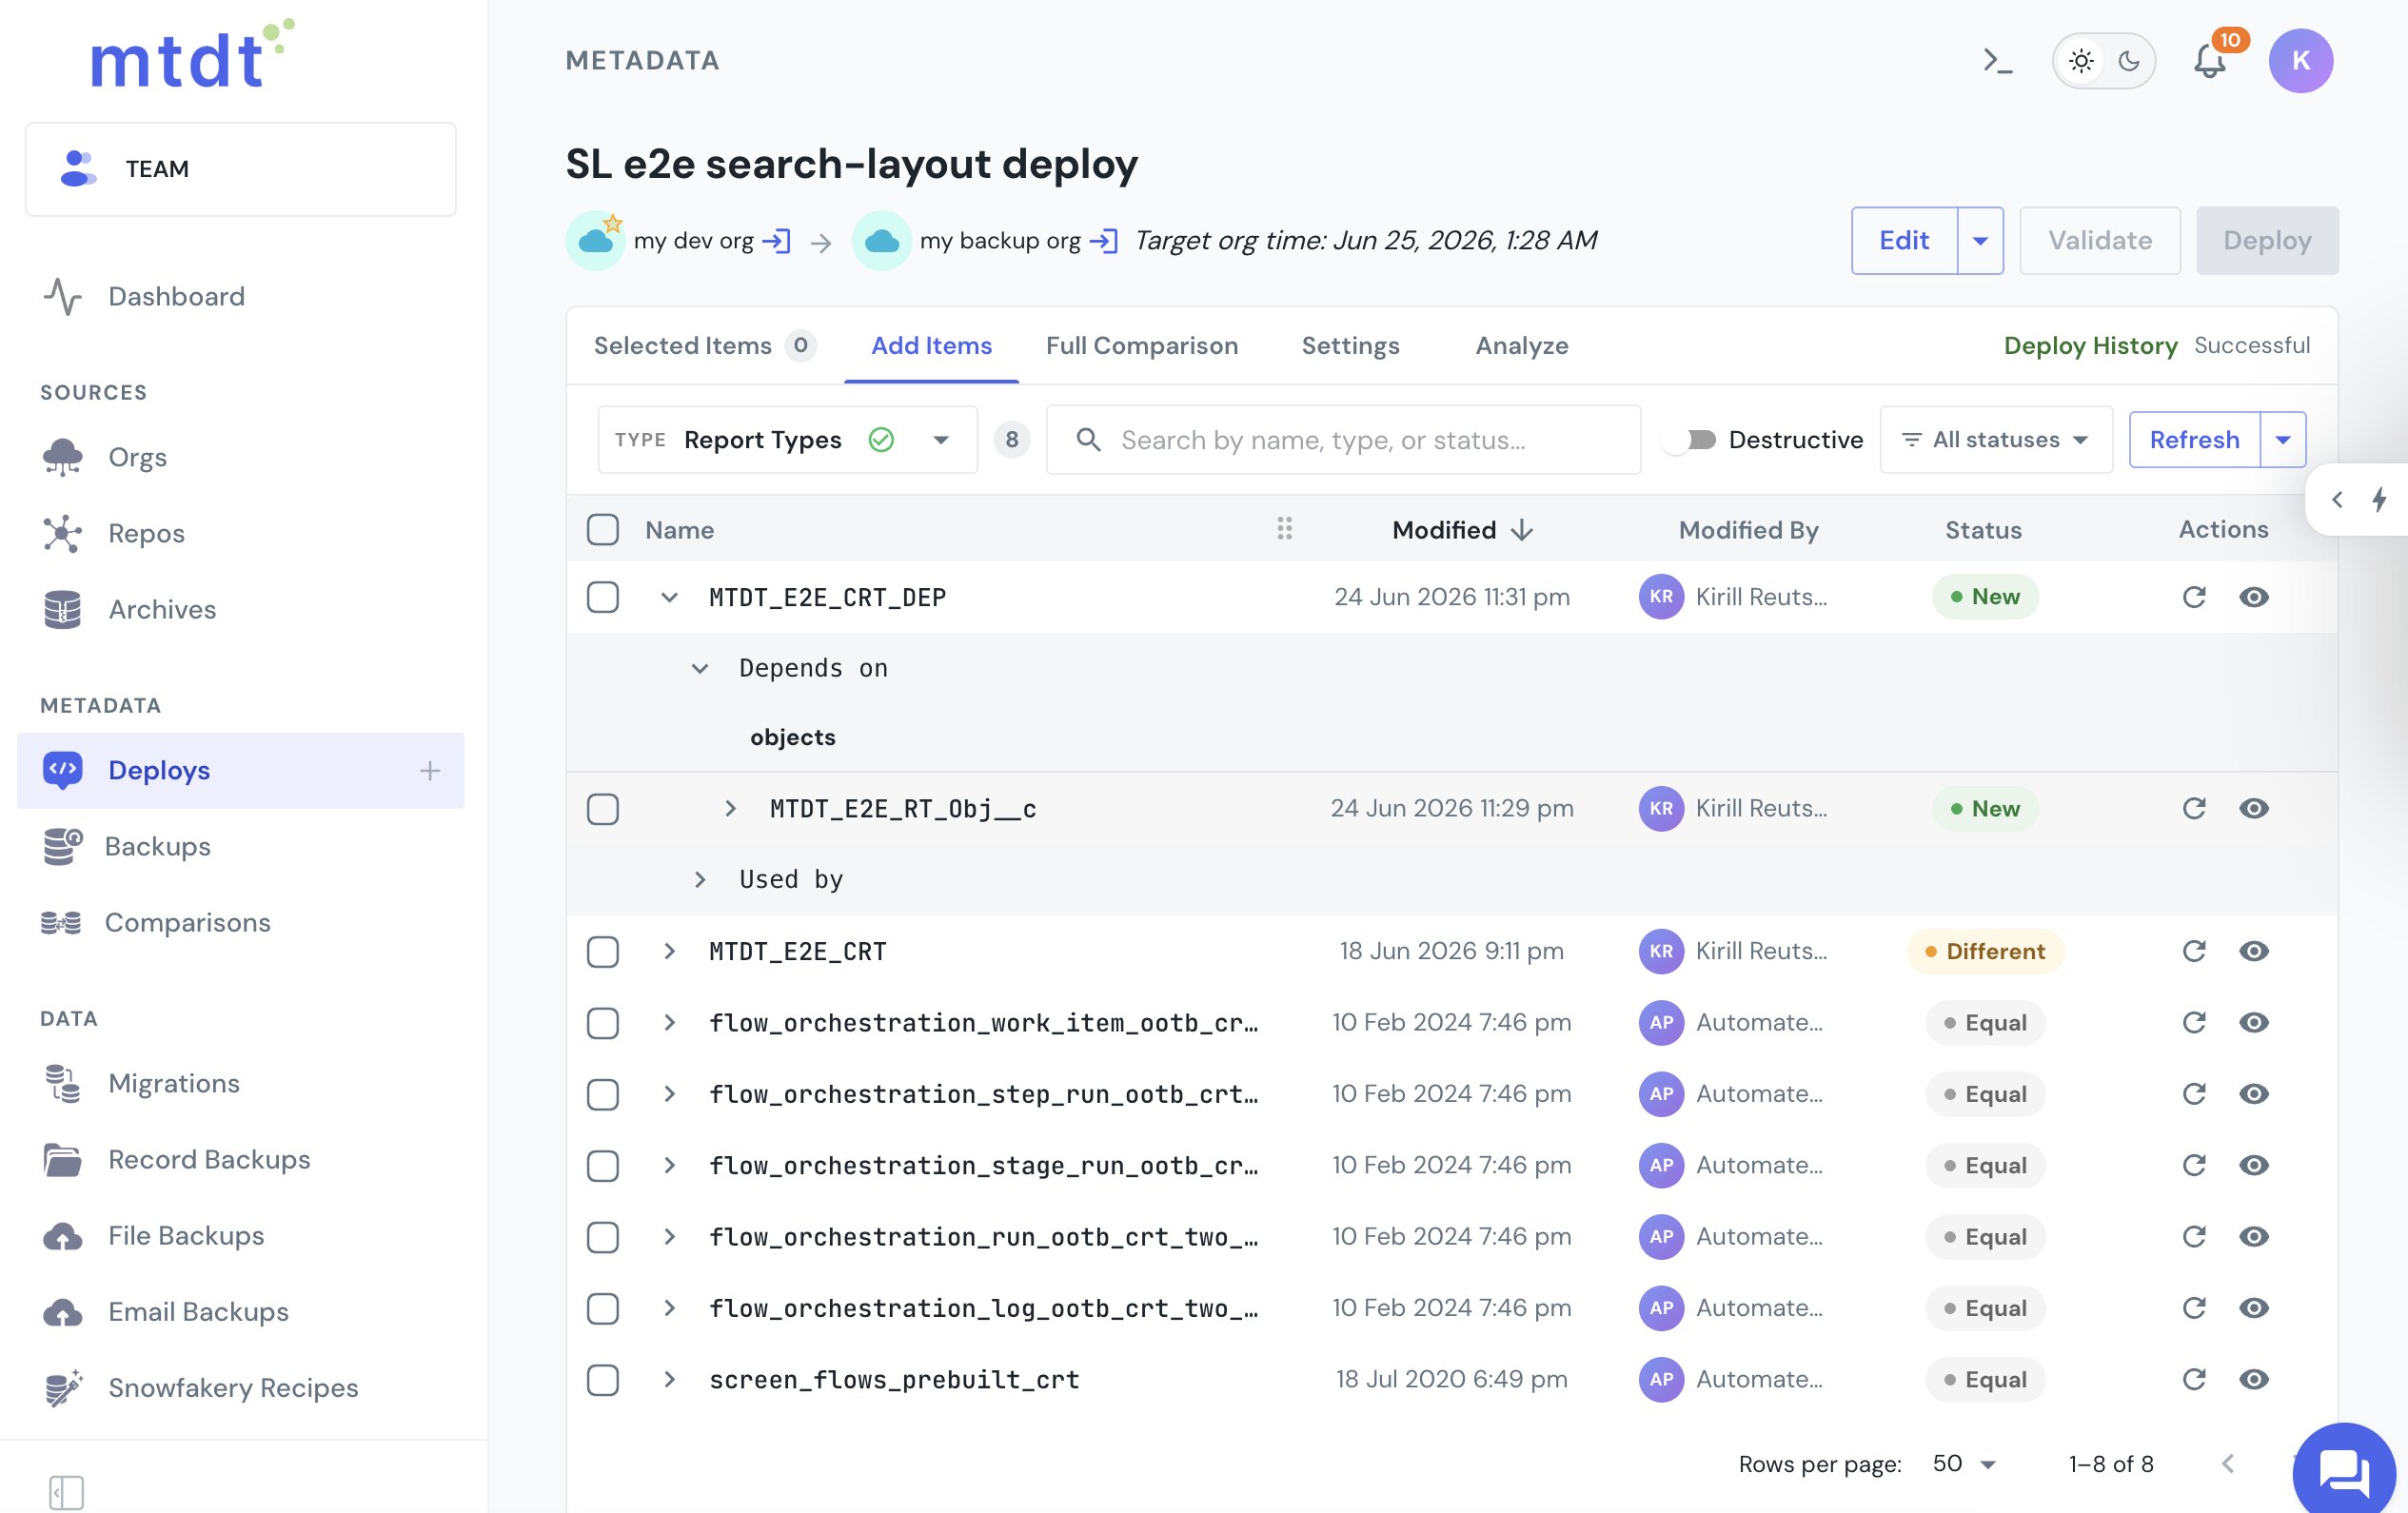Open the Report Types type dropdown
Viewport: 2408px width, 1513px height.
pyautogui.click(x=787, y=440)
